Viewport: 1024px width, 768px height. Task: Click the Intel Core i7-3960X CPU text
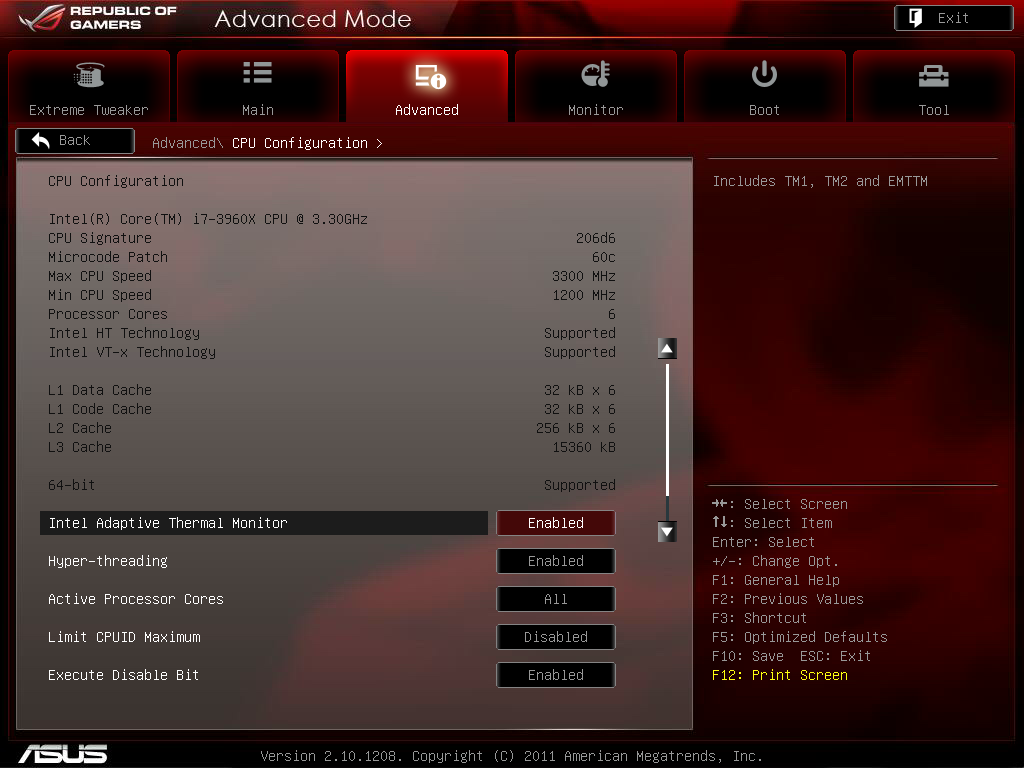[208, 219]
